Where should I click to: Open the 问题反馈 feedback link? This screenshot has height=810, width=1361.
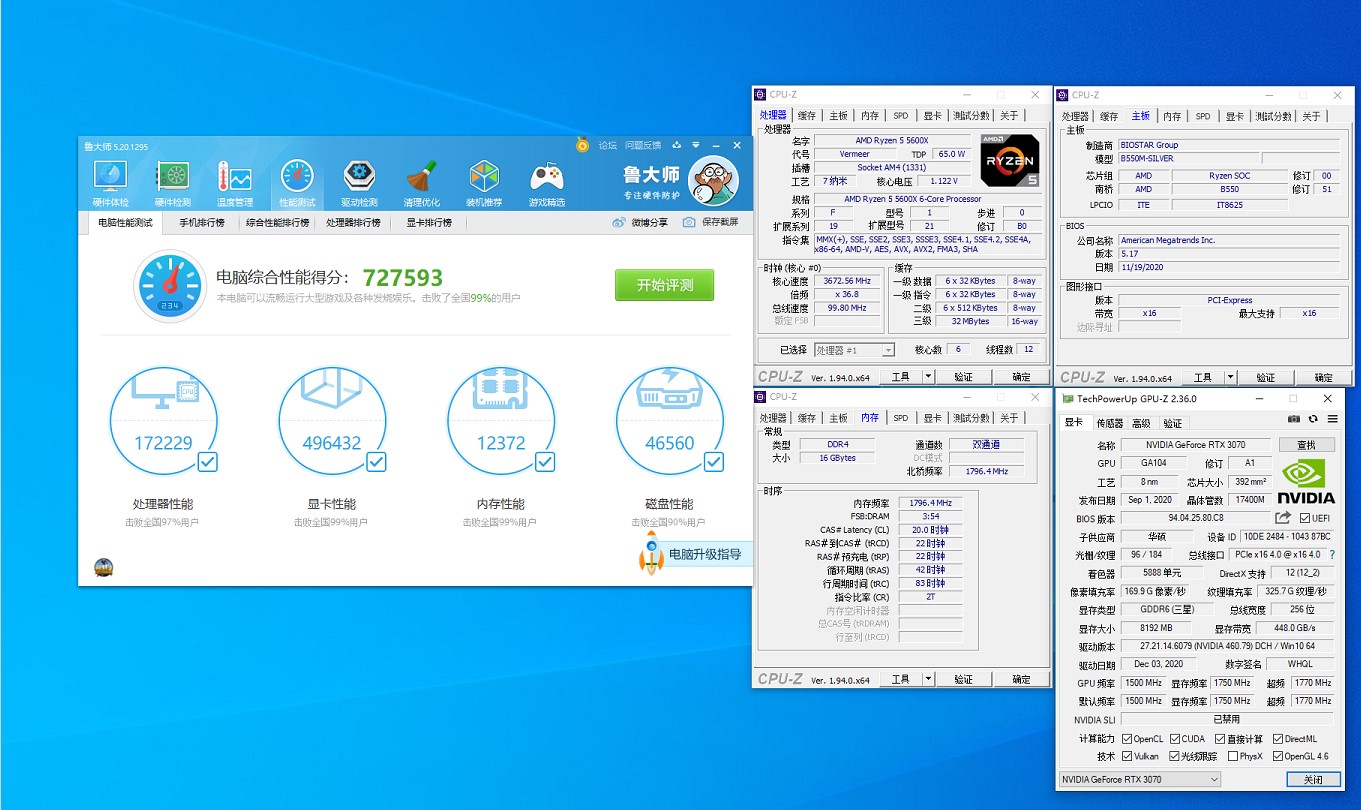pos(643,145)
